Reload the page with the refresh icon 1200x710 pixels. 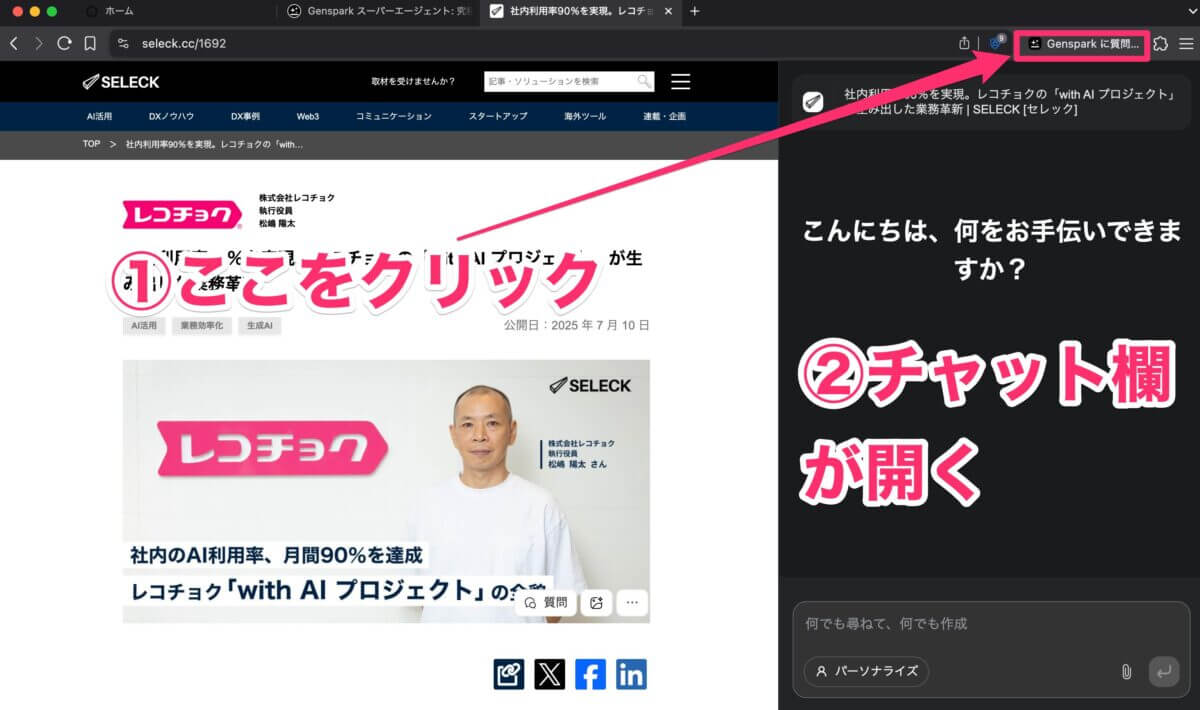(x=64, y=43)
